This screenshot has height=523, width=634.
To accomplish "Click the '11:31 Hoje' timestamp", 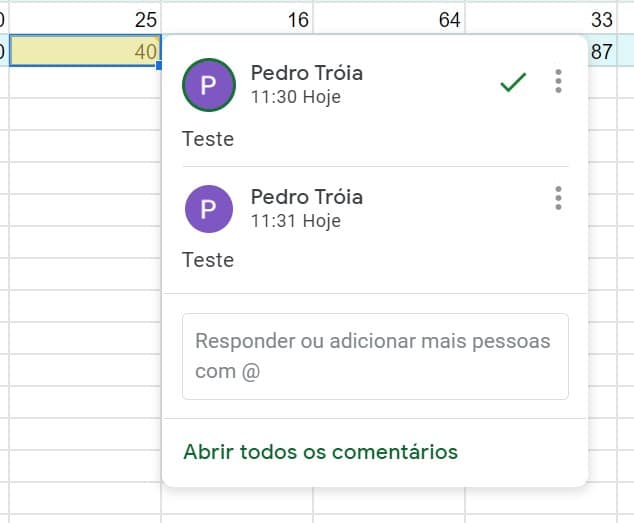I will click(x=296, y=221).
